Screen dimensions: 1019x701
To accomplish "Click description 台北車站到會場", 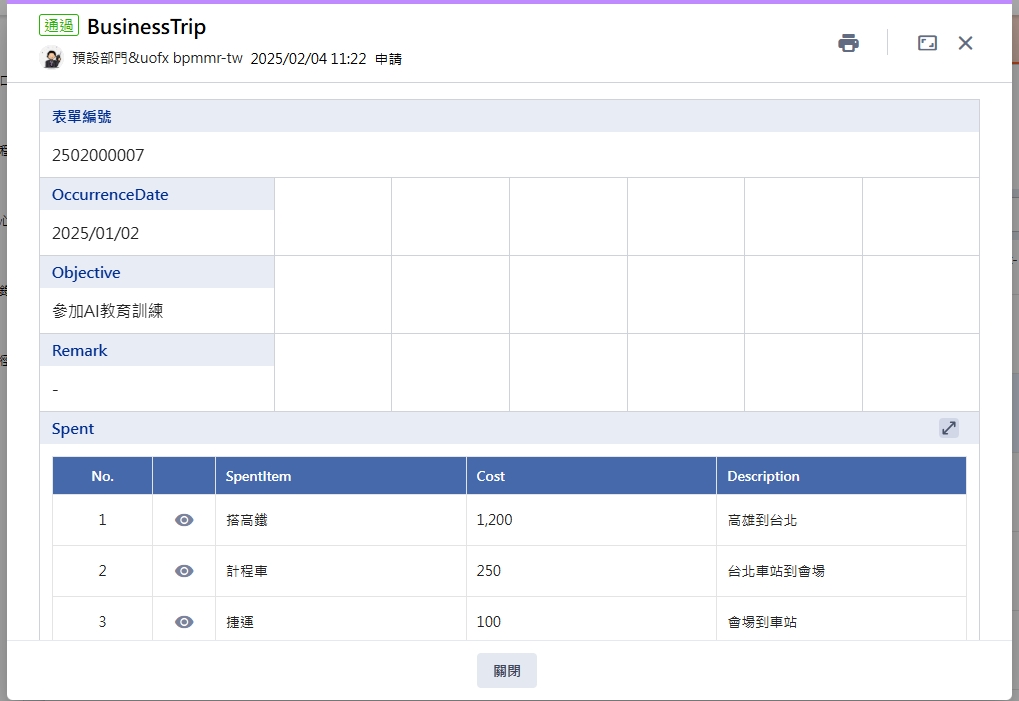I will pyautogui.click(x=776, y=571).
